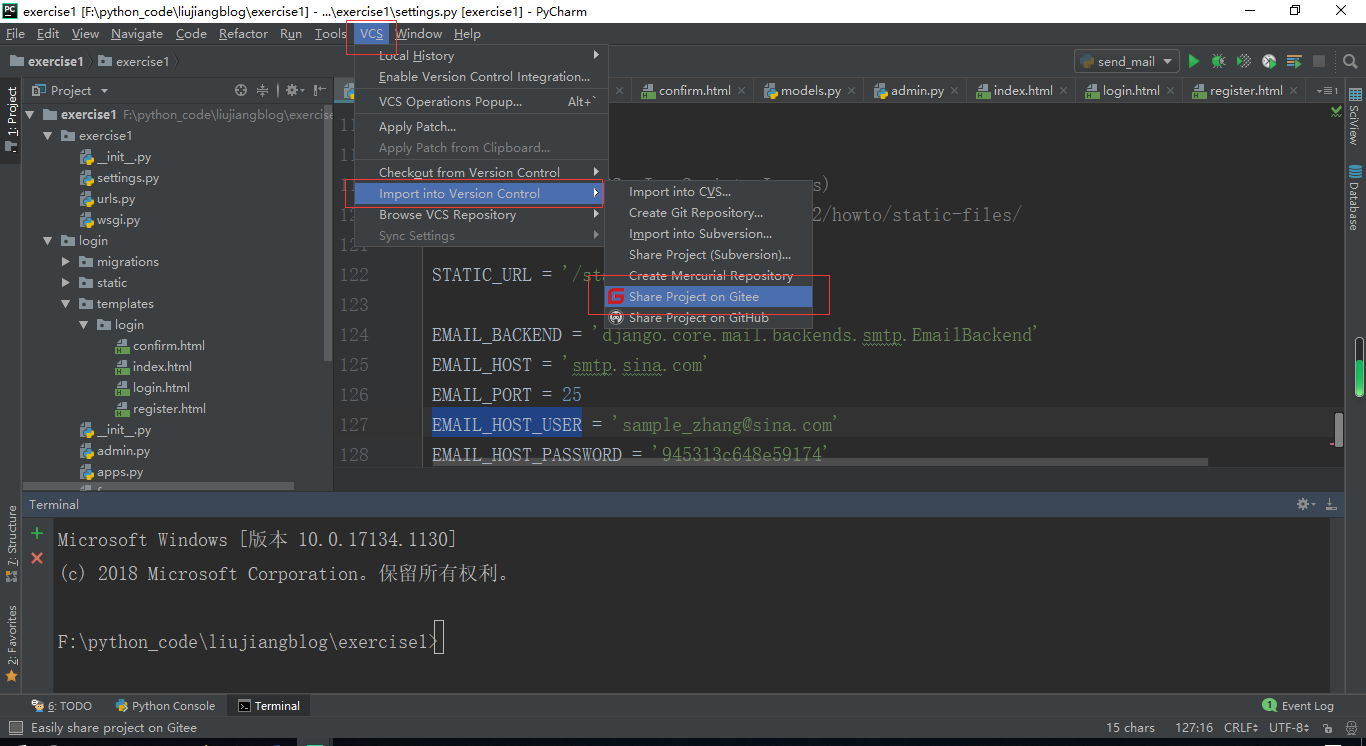
Task: Open the Navigate menu
Action: 137,34
